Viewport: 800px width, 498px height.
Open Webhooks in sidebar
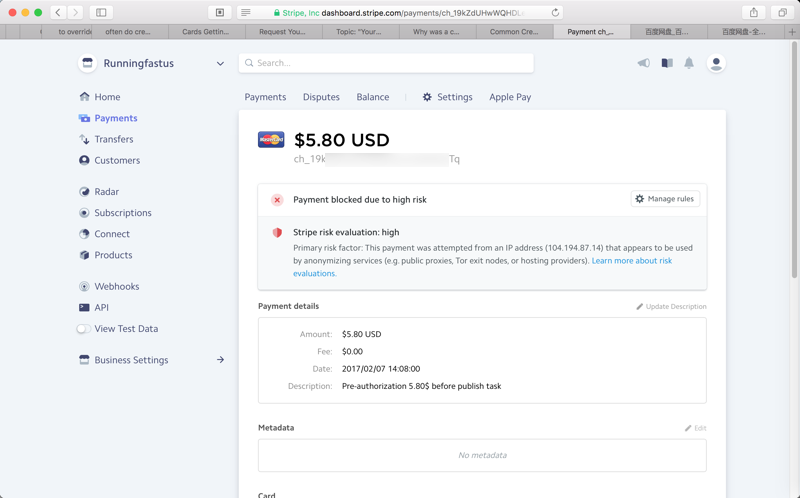coord(116,286)
